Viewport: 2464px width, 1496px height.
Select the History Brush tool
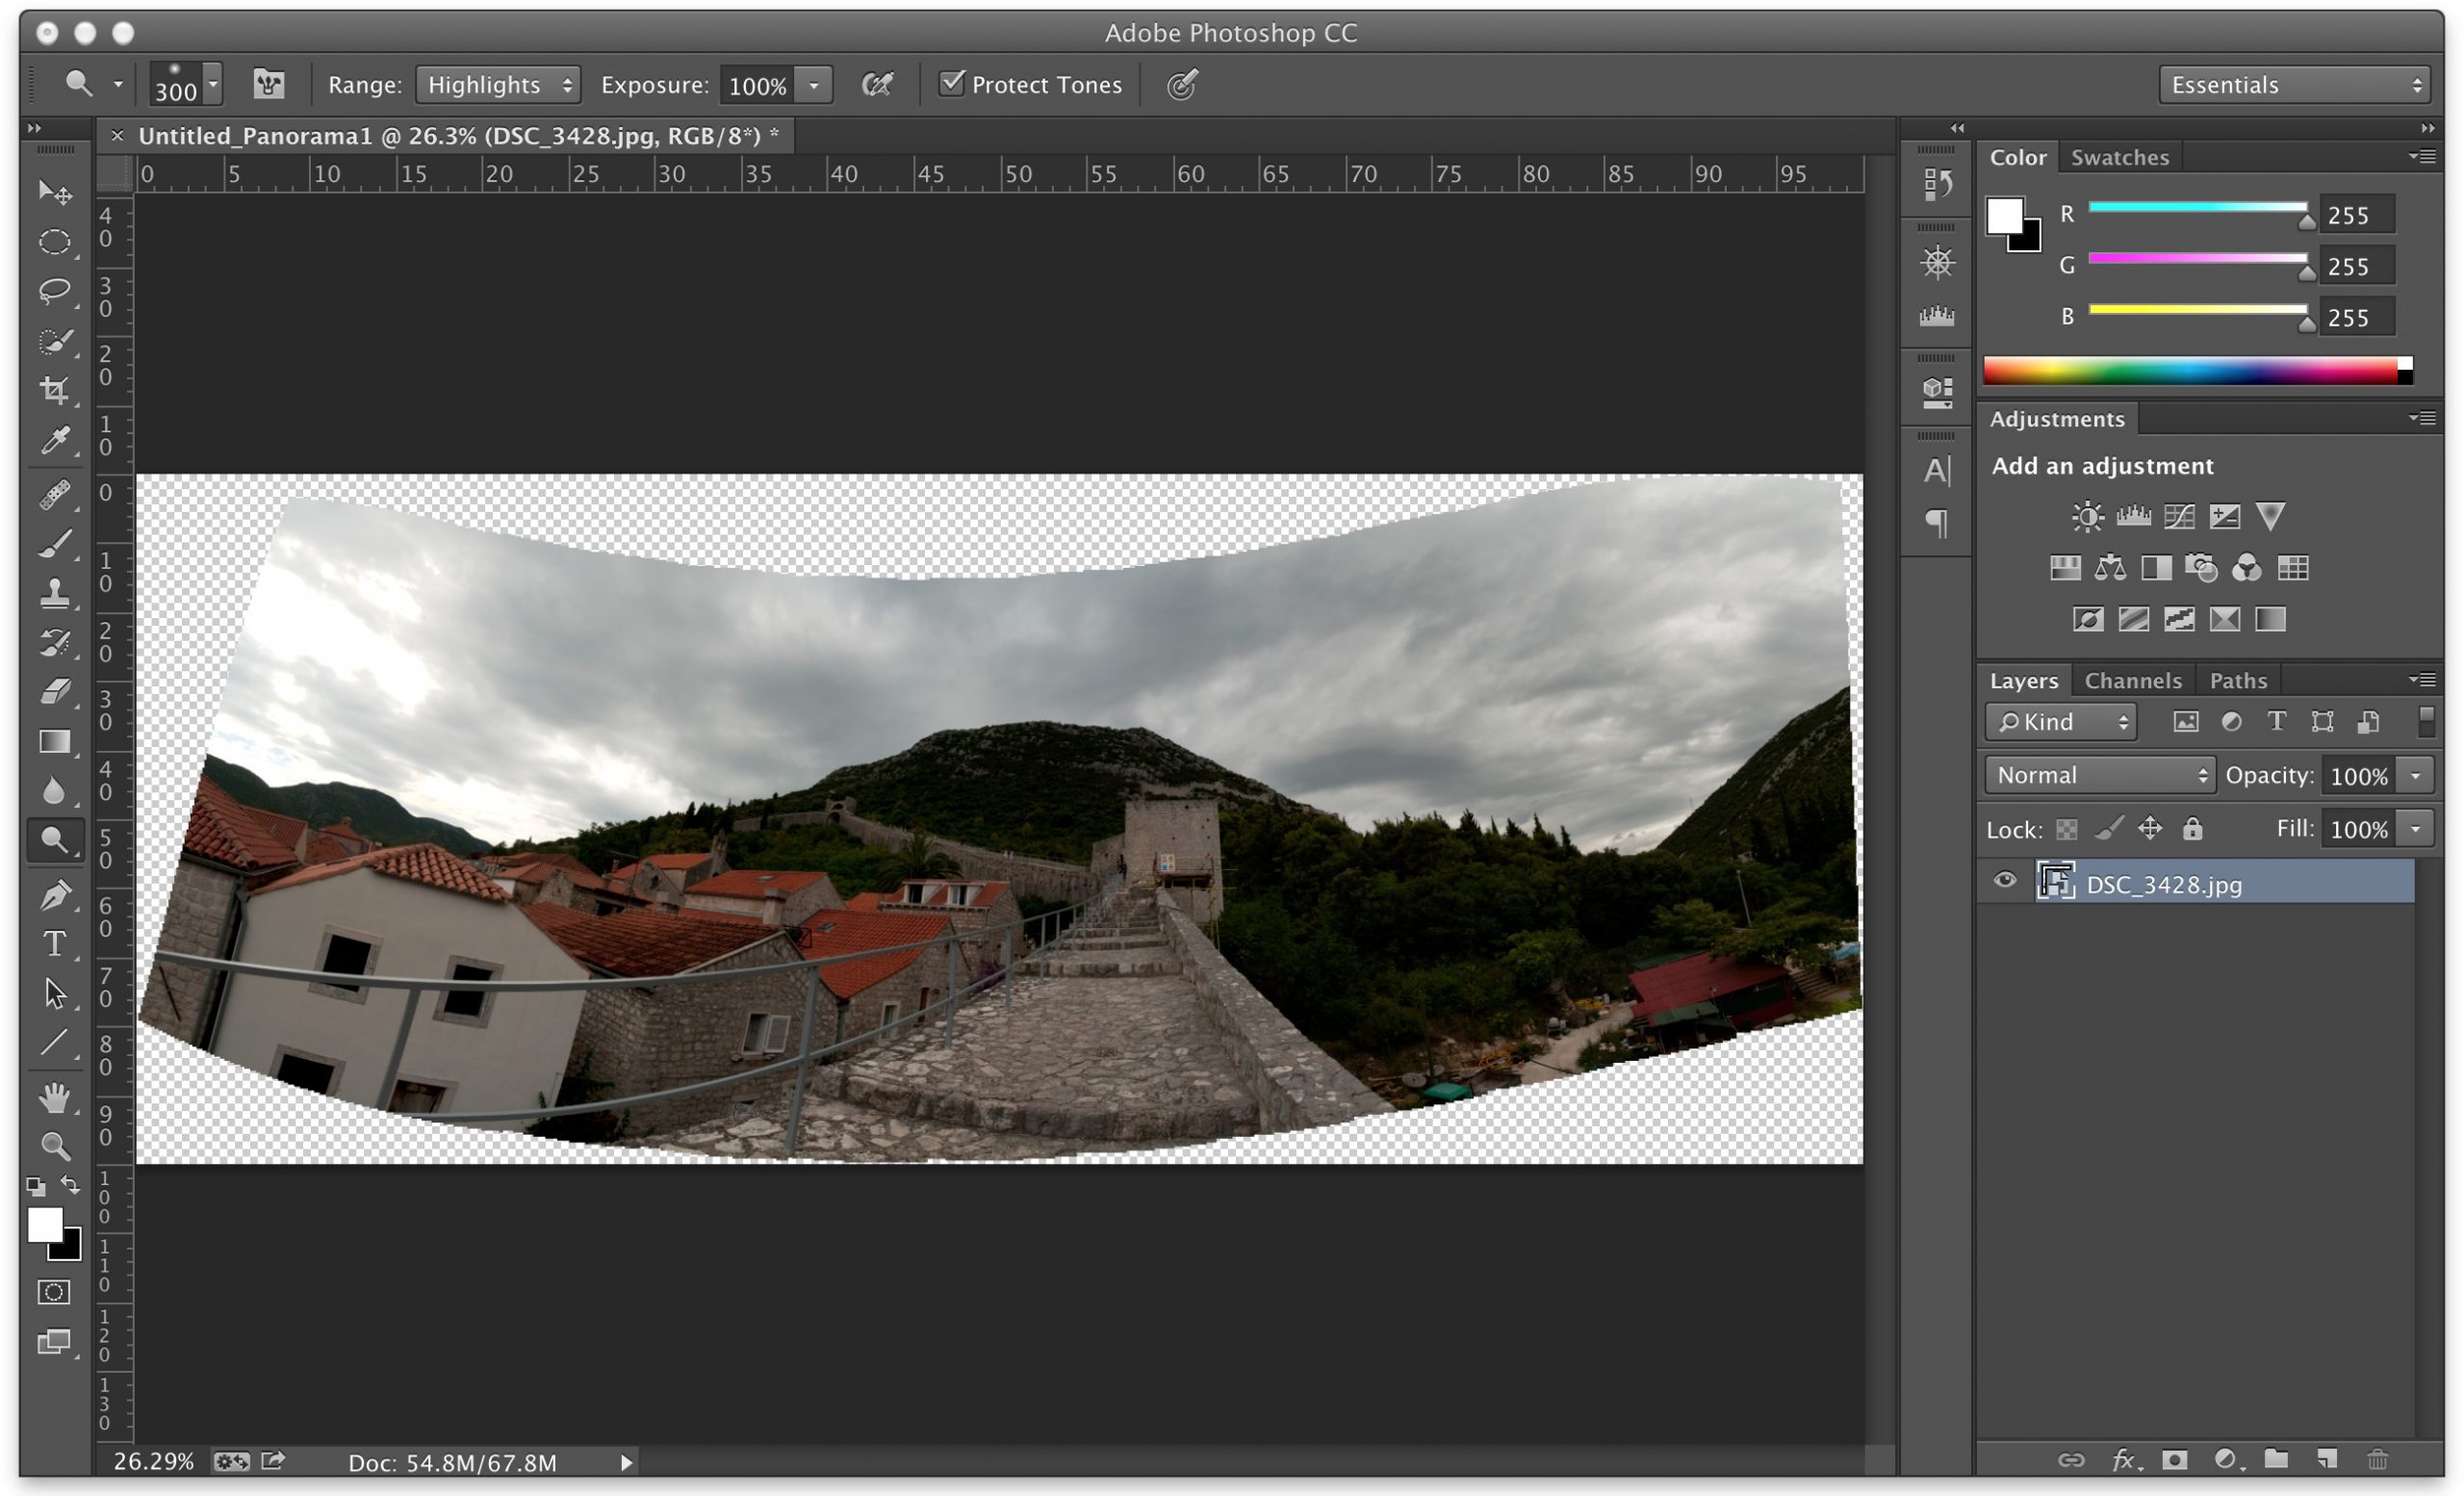tap(55, 642)
